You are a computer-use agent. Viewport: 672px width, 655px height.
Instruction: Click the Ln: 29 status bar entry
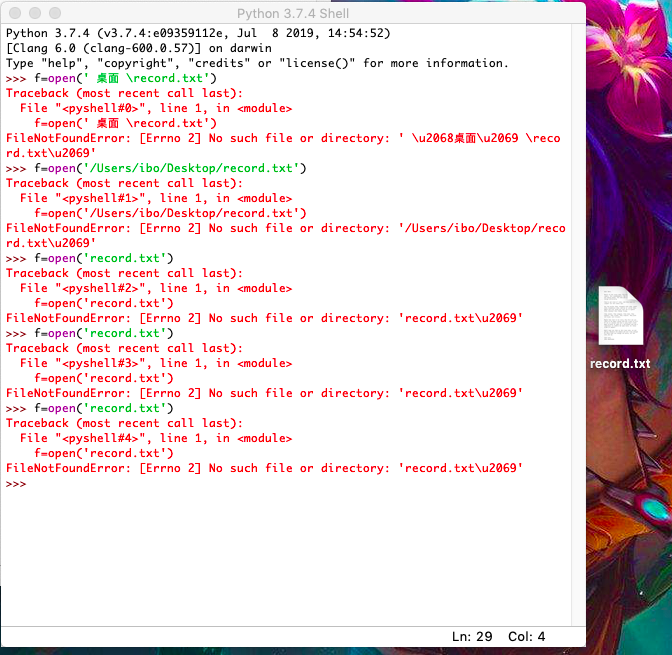point(472,637)
